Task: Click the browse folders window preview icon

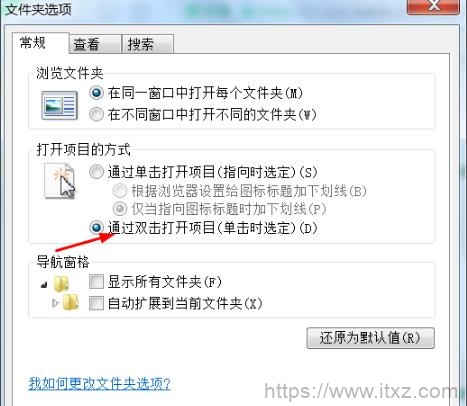Action: click(x=60, y=105)
